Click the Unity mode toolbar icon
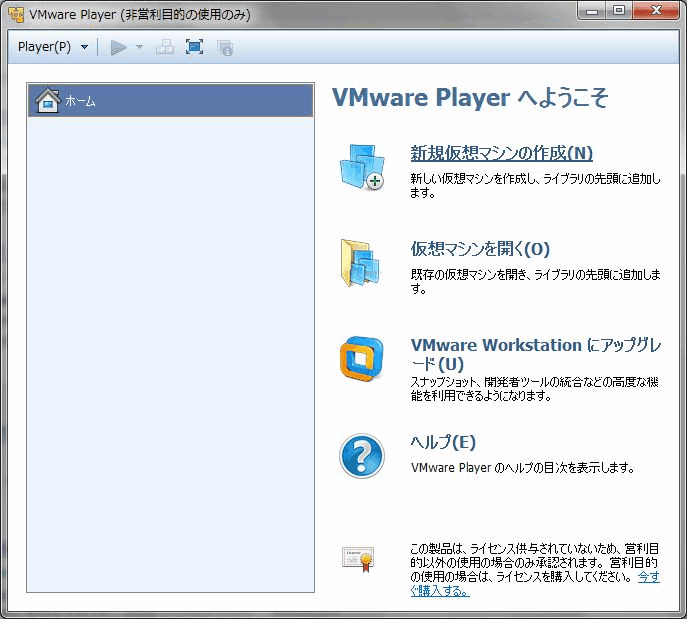687x619 pixels. click(x=225, y=47)
